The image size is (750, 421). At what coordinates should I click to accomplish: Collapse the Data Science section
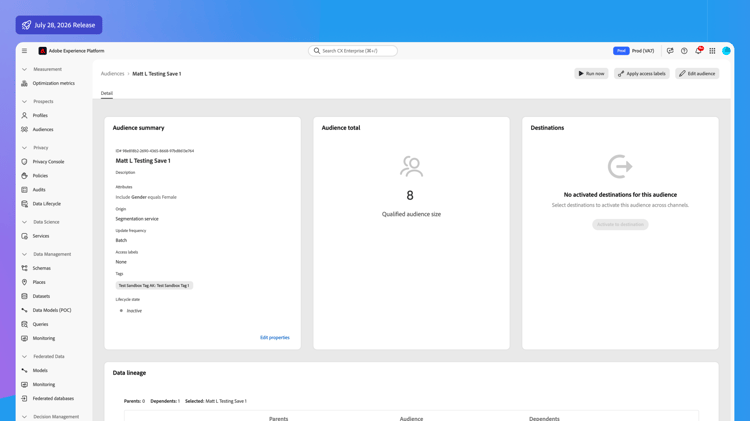point(24,222)
